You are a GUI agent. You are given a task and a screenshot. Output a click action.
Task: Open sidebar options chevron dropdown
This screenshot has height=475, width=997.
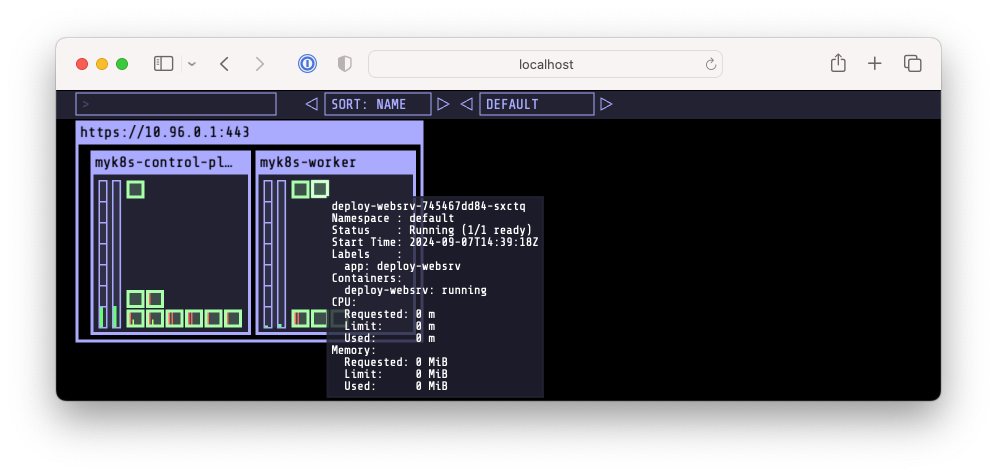click(192, 64)
